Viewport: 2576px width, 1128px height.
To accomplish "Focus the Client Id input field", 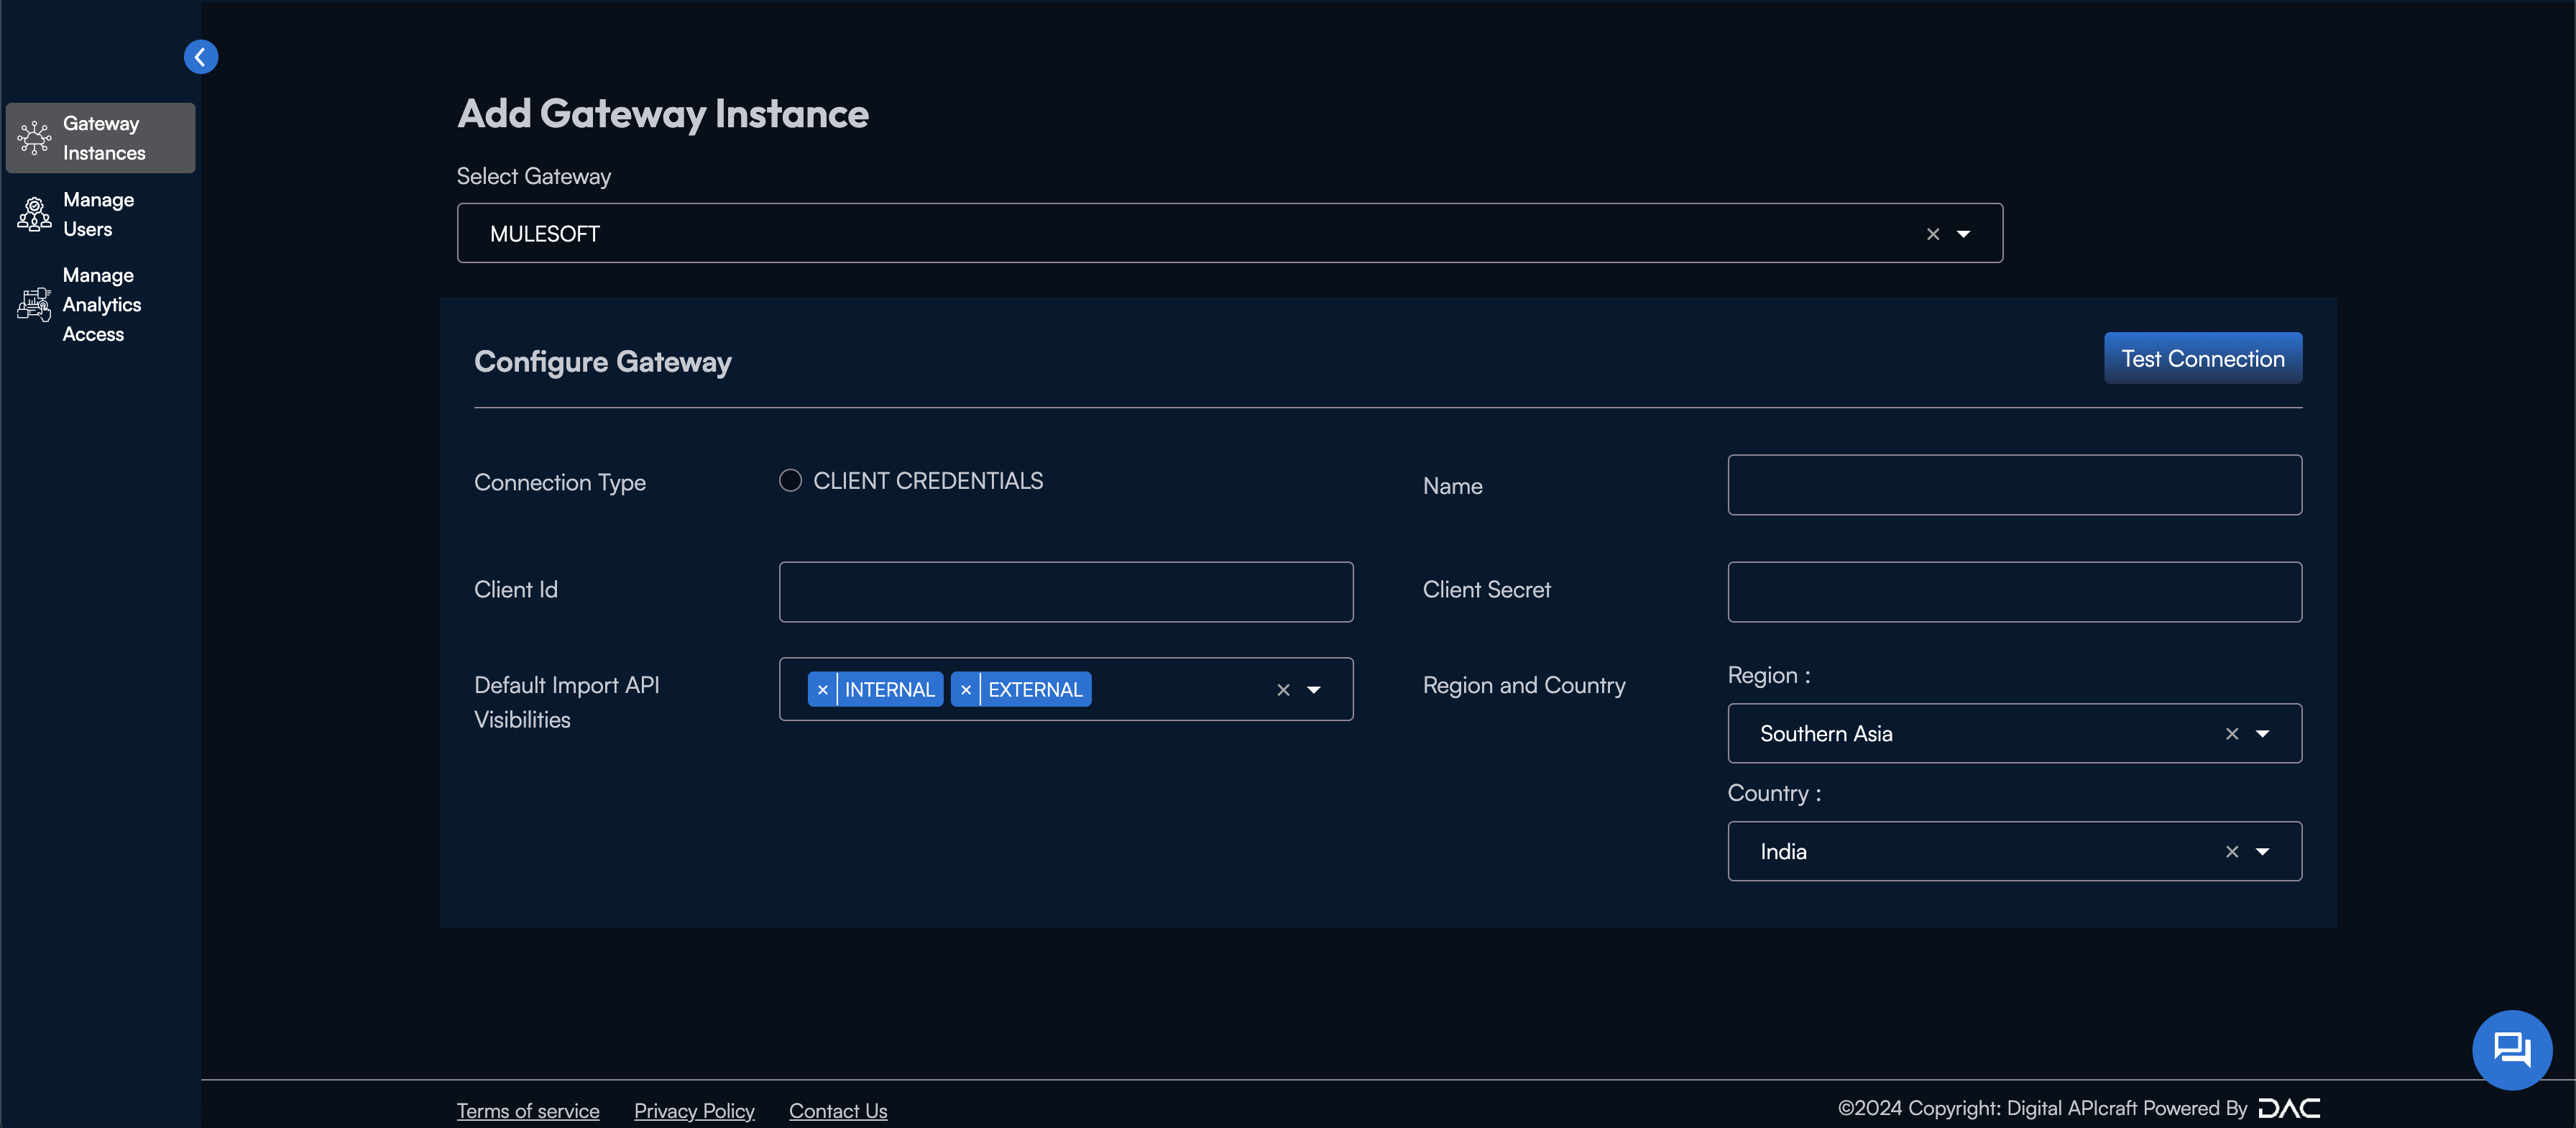I will 1066,592.
